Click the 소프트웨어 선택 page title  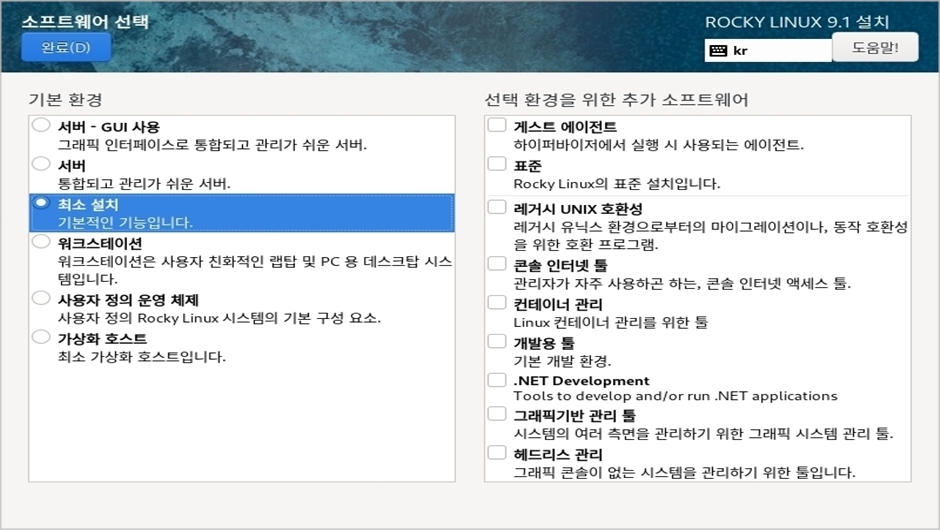pyautogui.click(x=85, y=22)
